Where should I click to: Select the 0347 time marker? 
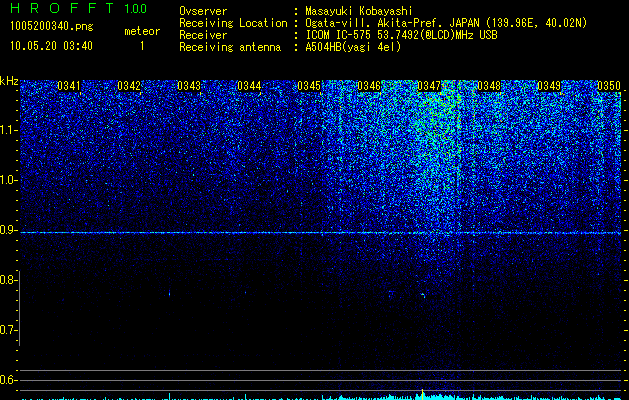click(x=429, y=86)
